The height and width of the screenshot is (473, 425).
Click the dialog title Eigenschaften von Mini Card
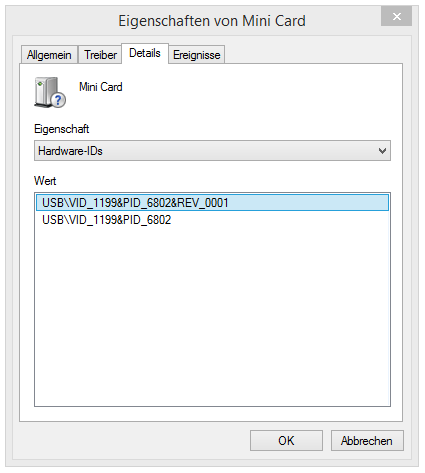tap(212, 21)
